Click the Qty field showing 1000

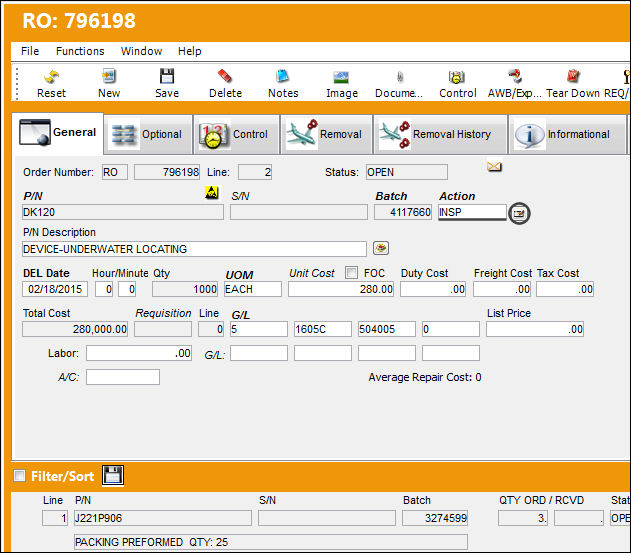(x=185, y=289)
